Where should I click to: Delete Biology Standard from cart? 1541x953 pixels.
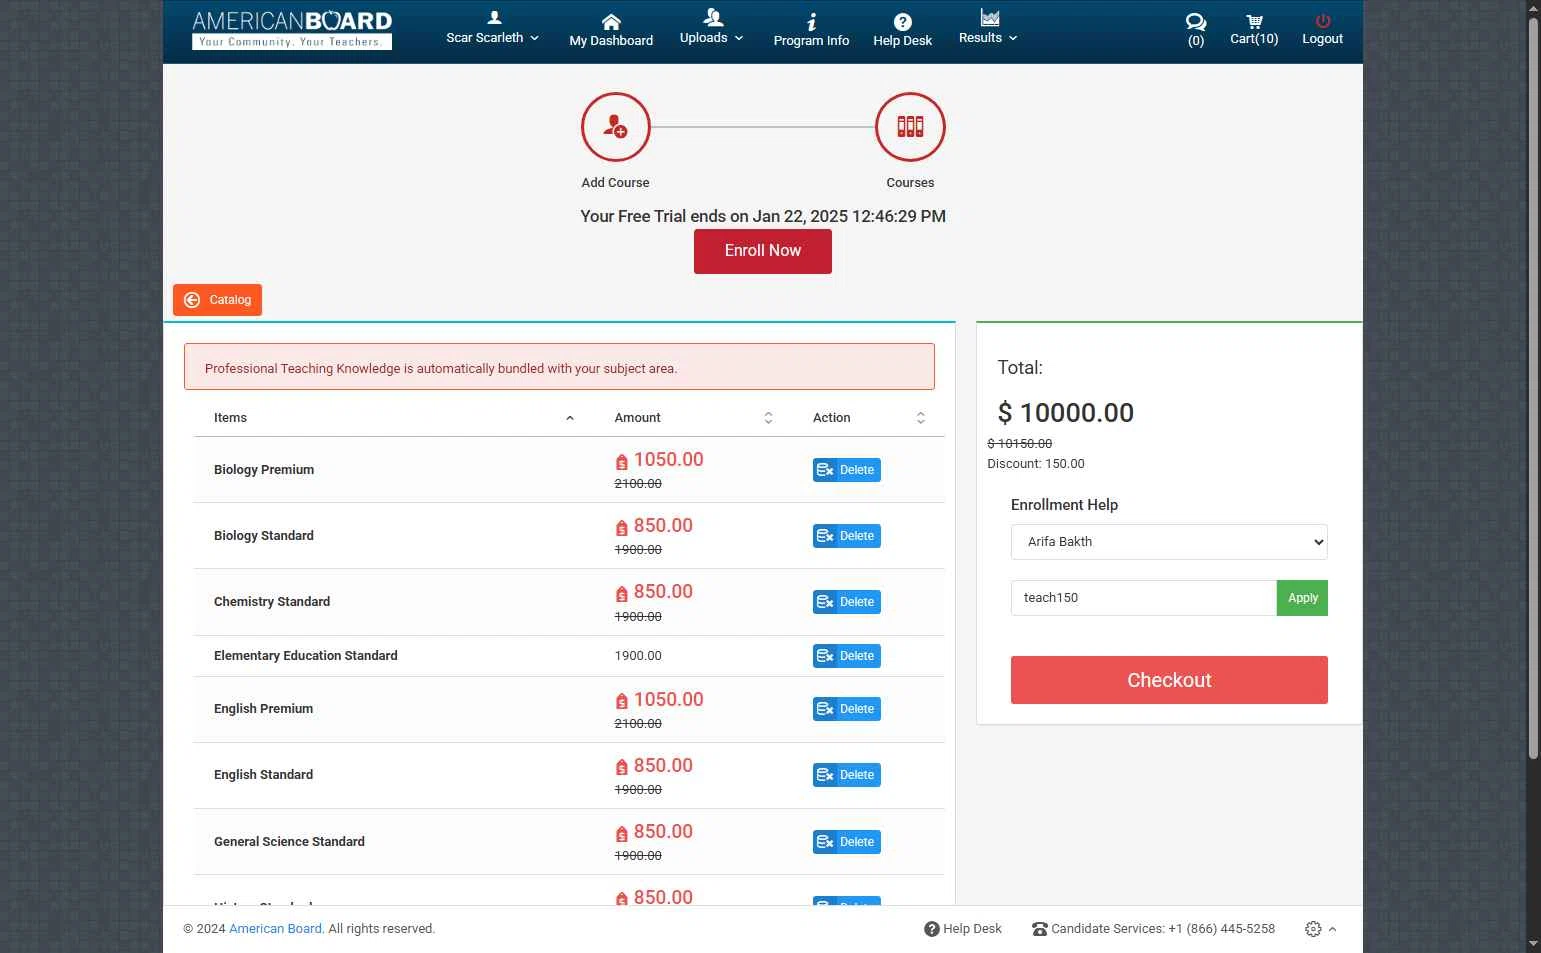pos(847,536)
